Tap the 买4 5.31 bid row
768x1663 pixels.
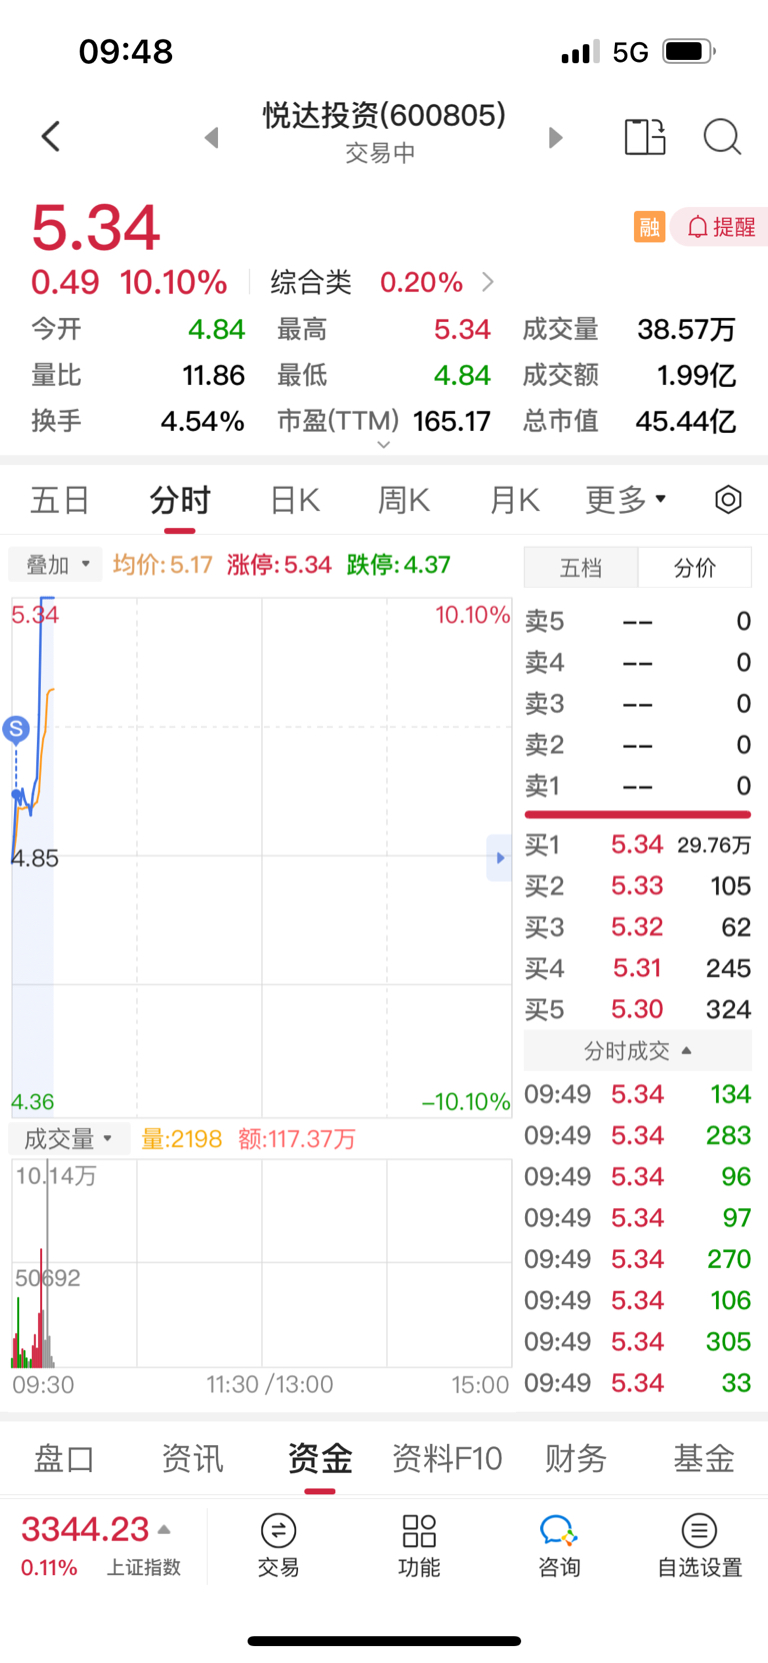pyautogui.click(x=638, y=968)
